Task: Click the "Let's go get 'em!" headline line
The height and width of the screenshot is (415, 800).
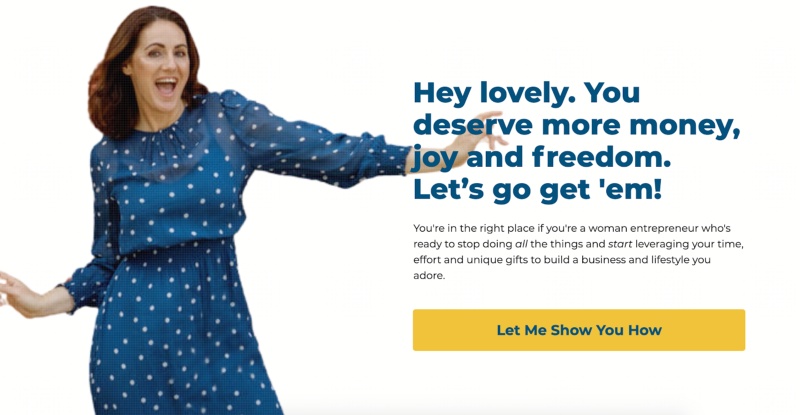Action: pyautogui.click(x=537, y=189)
